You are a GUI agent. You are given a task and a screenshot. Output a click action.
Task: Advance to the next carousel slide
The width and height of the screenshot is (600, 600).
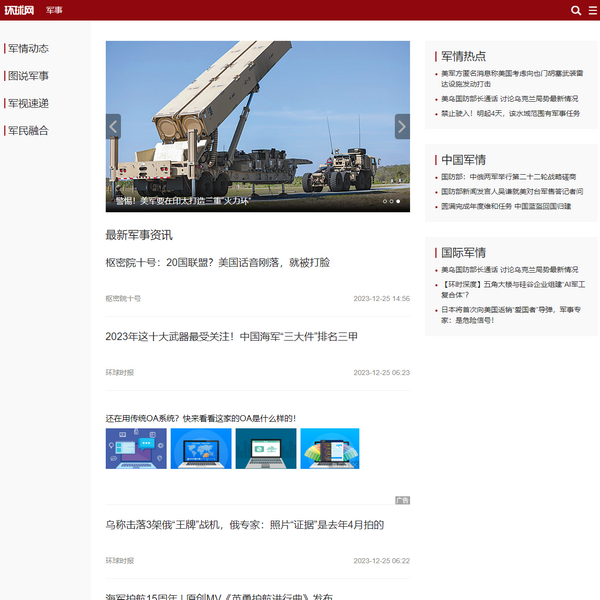coord(402,126)
